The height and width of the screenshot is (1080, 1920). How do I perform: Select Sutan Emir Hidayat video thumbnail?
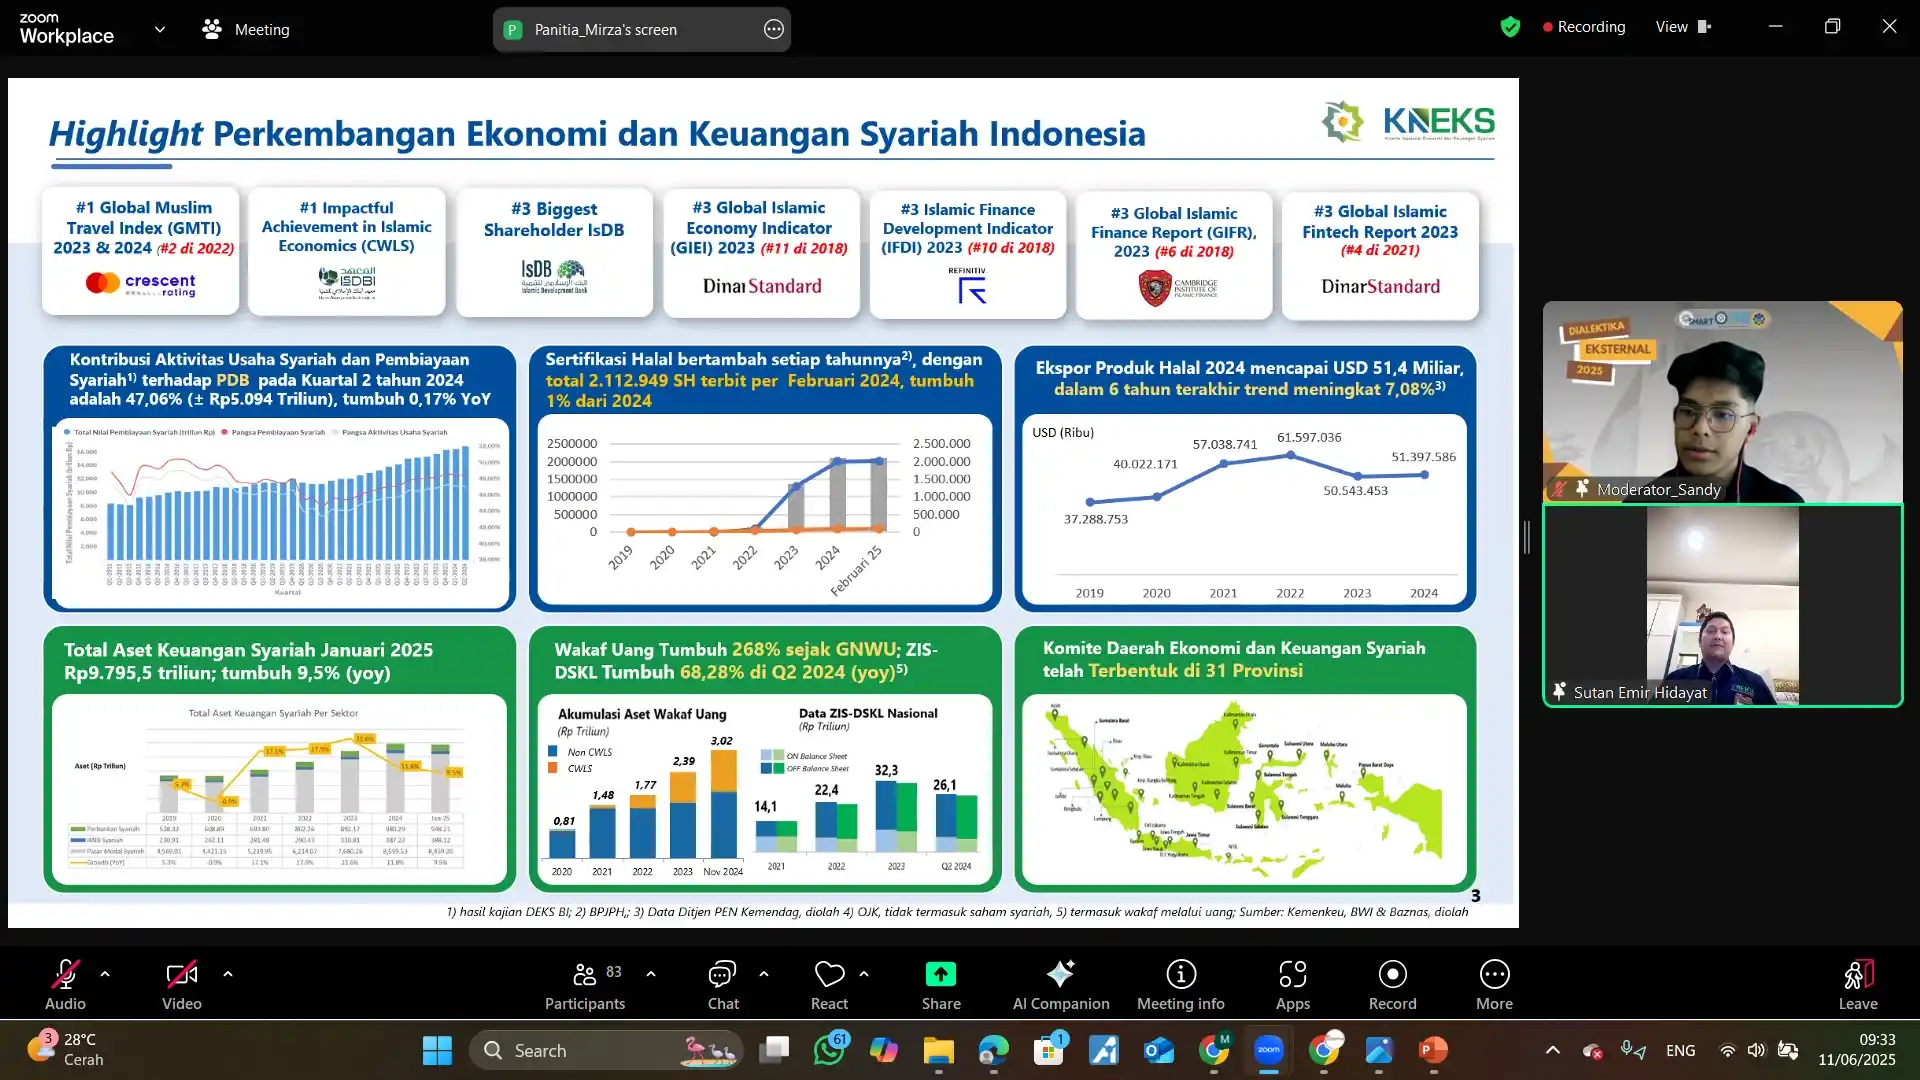(1723, 606)
